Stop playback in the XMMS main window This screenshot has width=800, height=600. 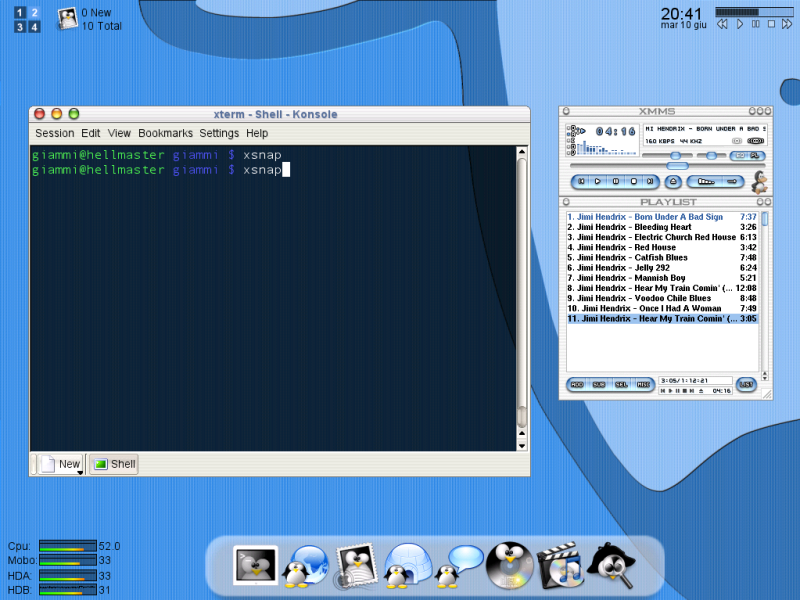(633, 181)
